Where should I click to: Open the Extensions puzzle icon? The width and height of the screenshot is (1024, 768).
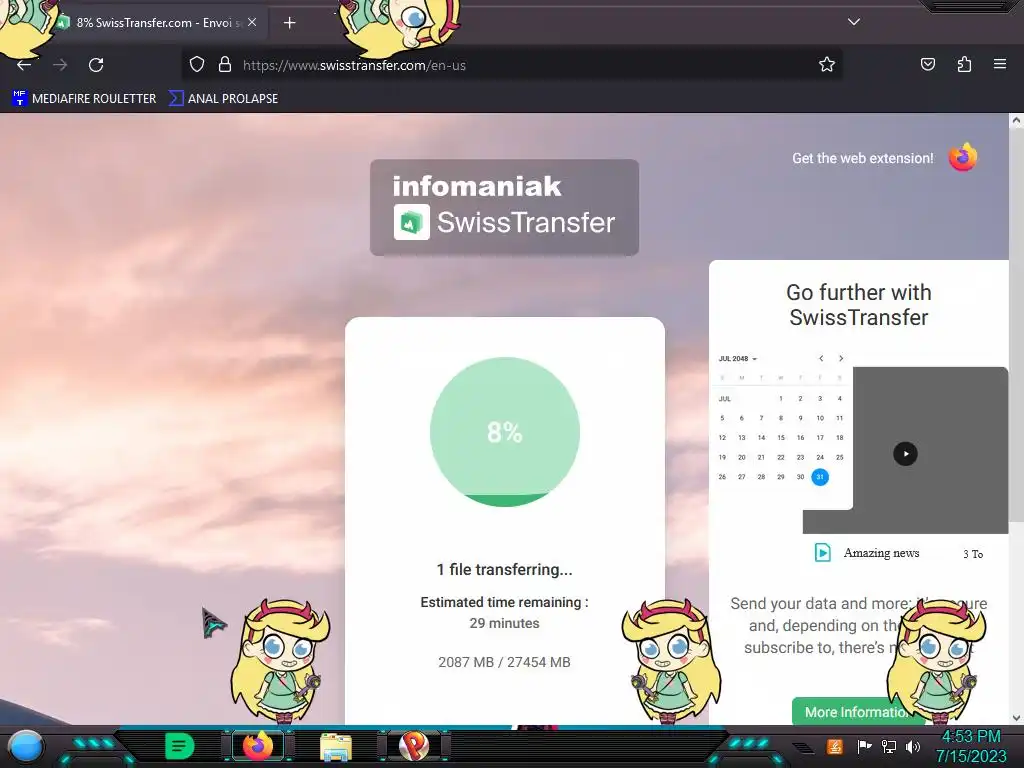click(x=964, y=64)
